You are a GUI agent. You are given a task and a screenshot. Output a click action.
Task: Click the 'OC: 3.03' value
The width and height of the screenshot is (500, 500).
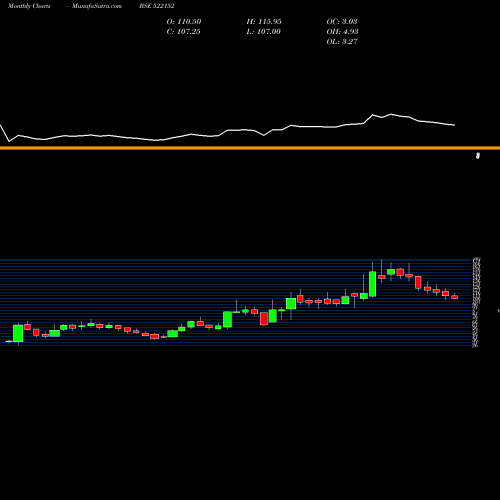[342, 22]
